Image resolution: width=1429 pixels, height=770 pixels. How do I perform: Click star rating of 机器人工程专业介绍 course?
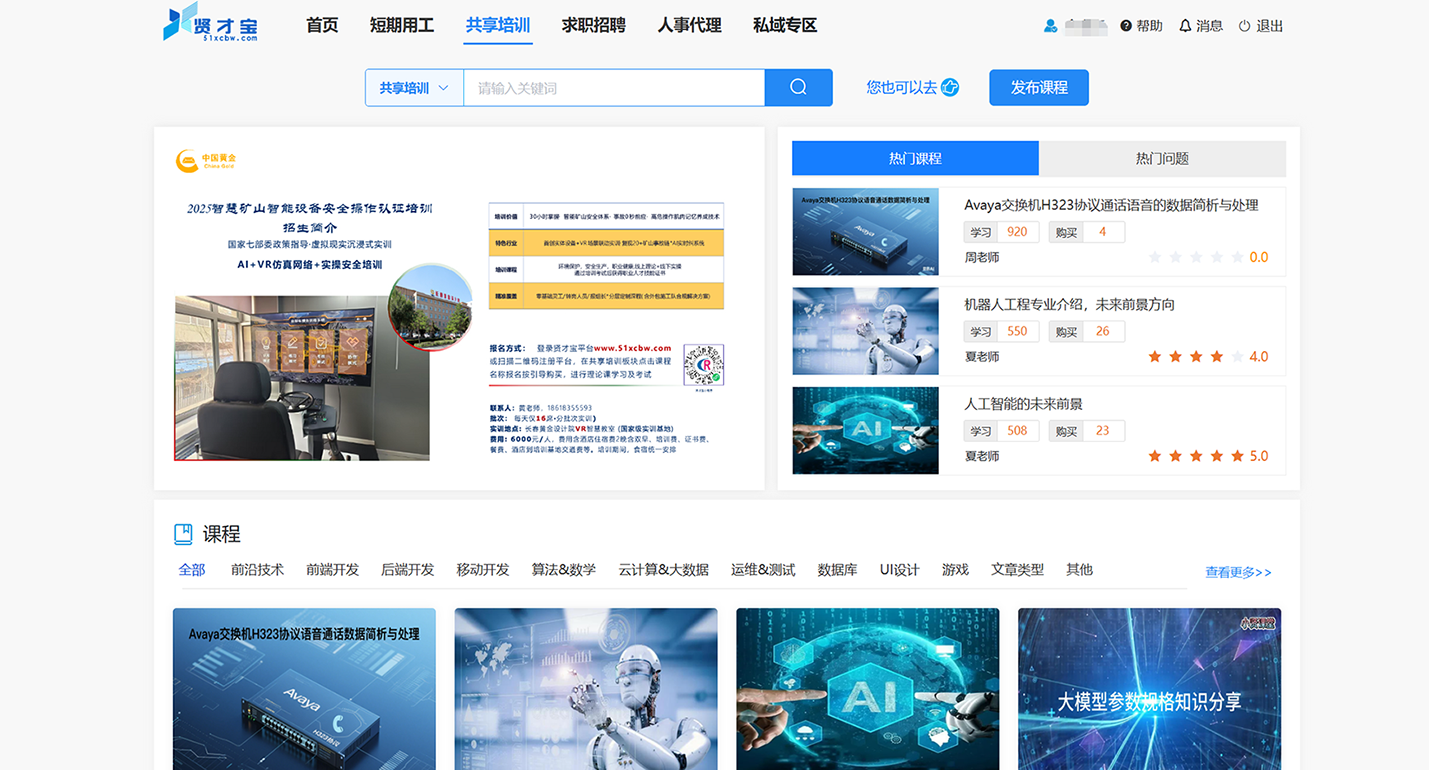(1195, 356)
